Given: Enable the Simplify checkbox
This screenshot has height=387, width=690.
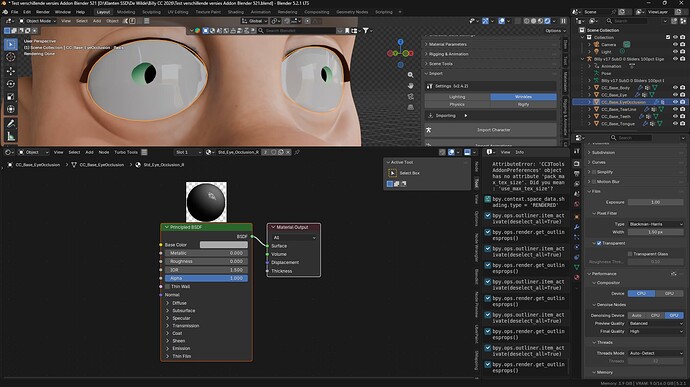Looking at the screenshot, I should [594, 172].
